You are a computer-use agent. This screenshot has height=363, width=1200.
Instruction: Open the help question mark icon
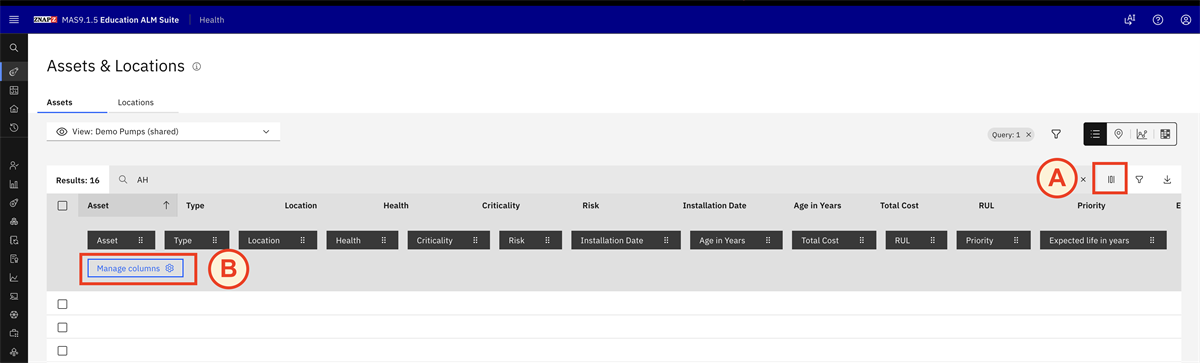[1157, 19]
